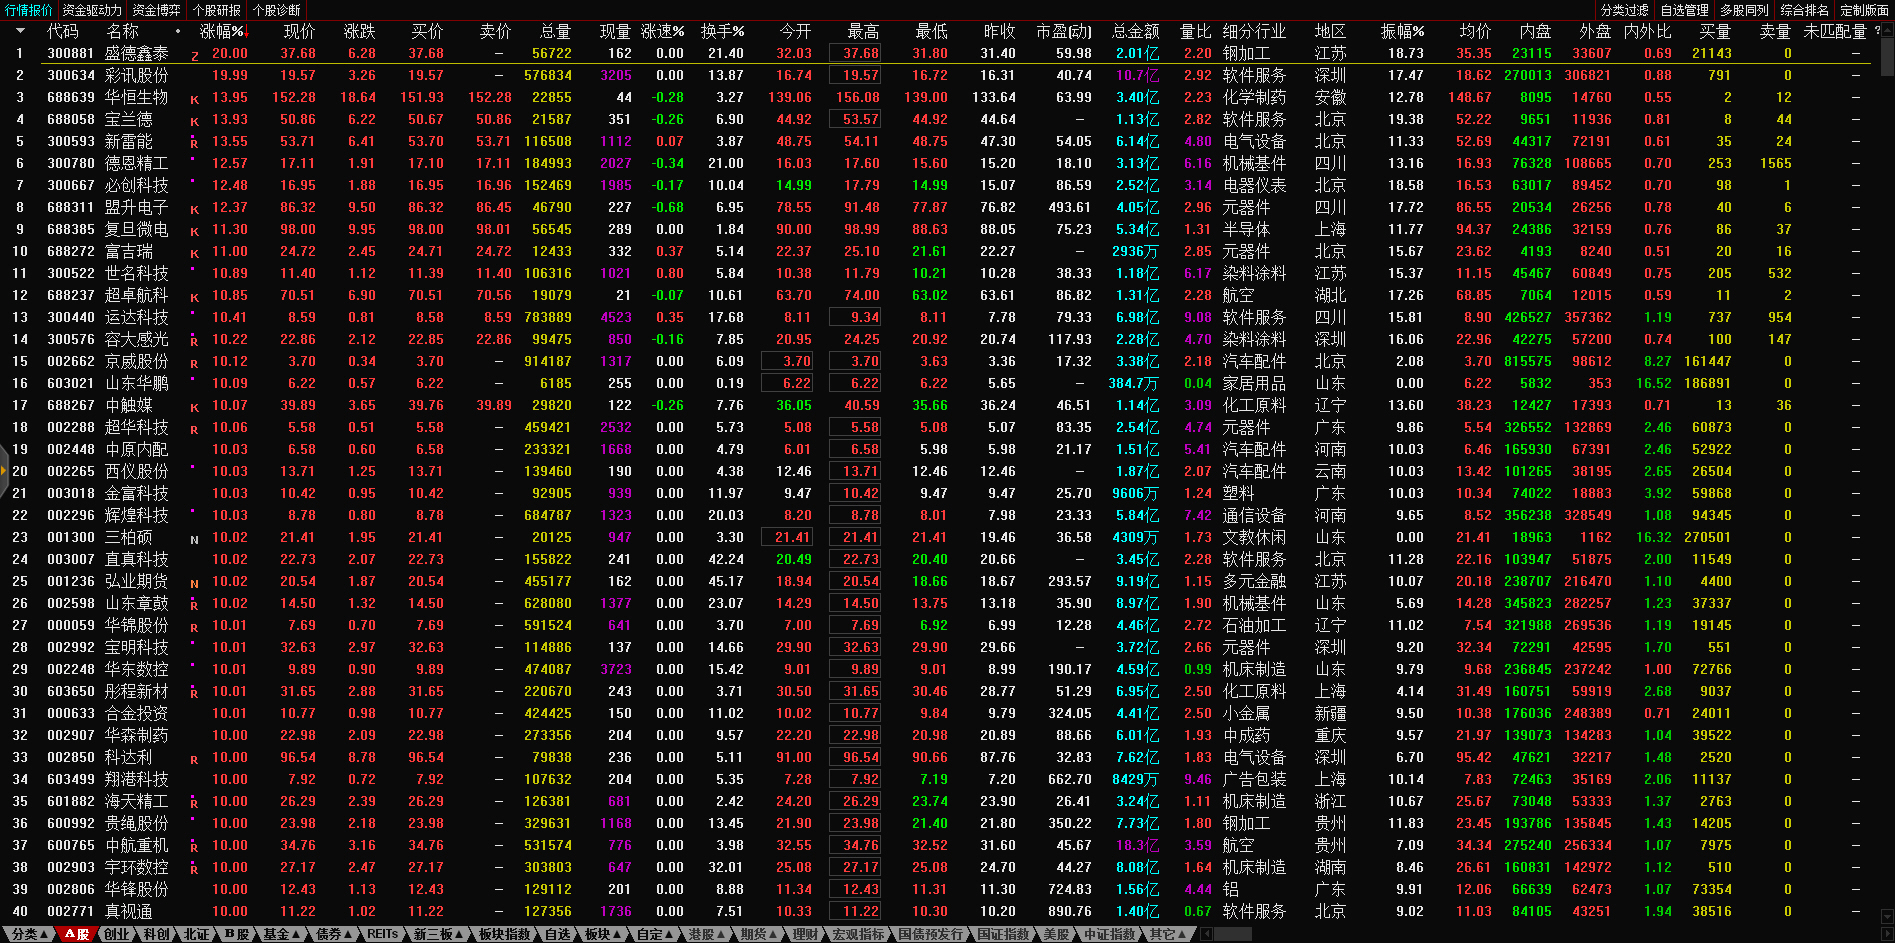Expand the 分类 tab menu
The height and width of the screenshot is (943, 1895).
tap(29, 934)
